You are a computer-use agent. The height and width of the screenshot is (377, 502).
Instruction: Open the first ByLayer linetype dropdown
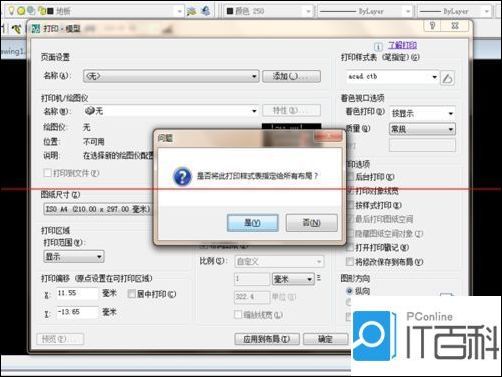365,11
